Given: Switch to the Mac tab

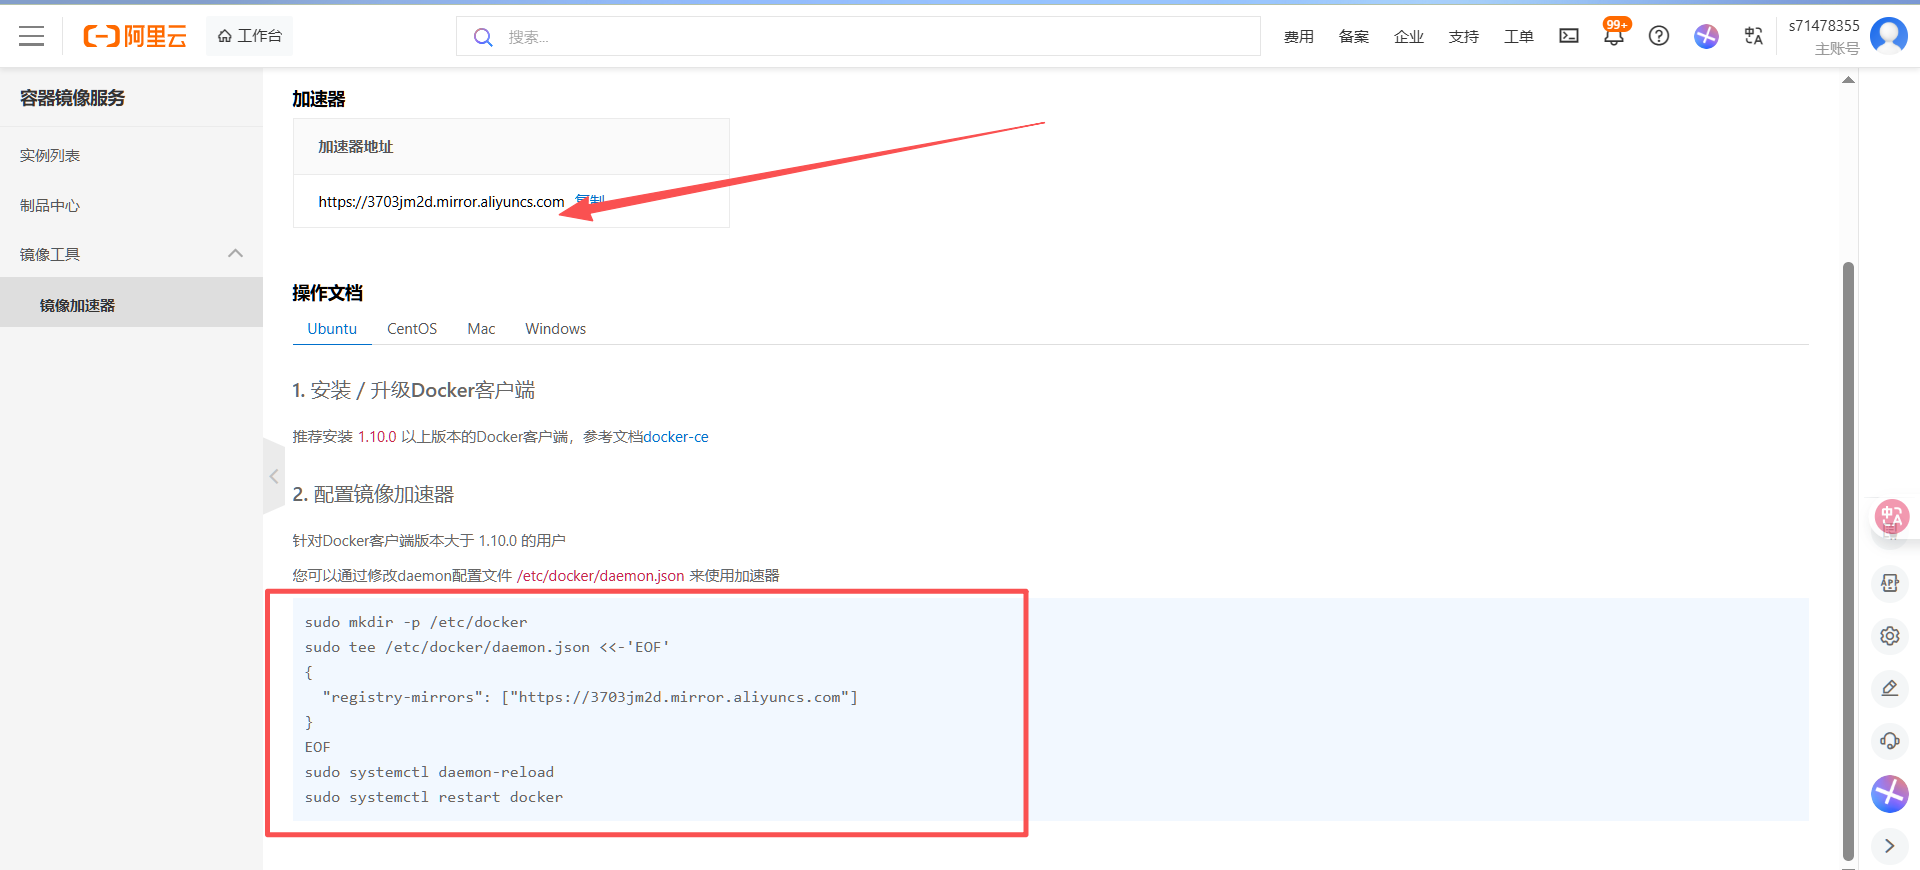Looking at the screenshot, I should coord(481,329).
